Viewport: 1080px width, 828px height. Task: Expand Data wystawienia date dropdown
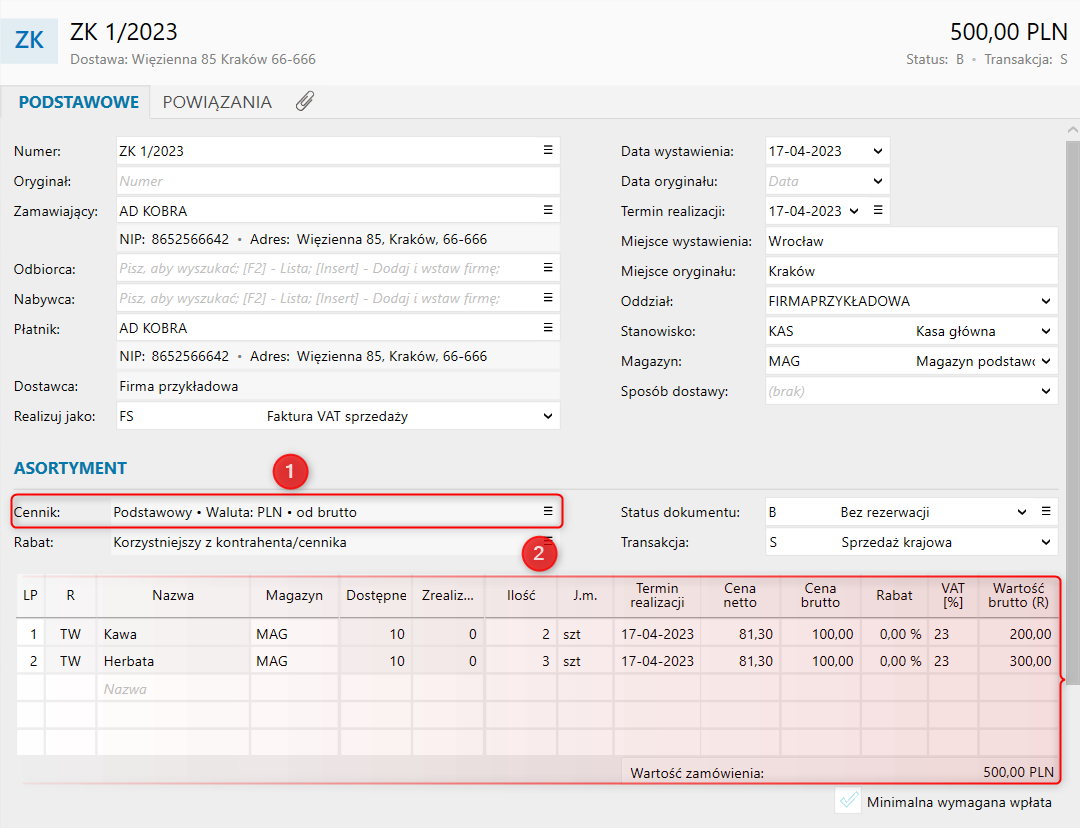pyautogui.click(x=877, y=152)
